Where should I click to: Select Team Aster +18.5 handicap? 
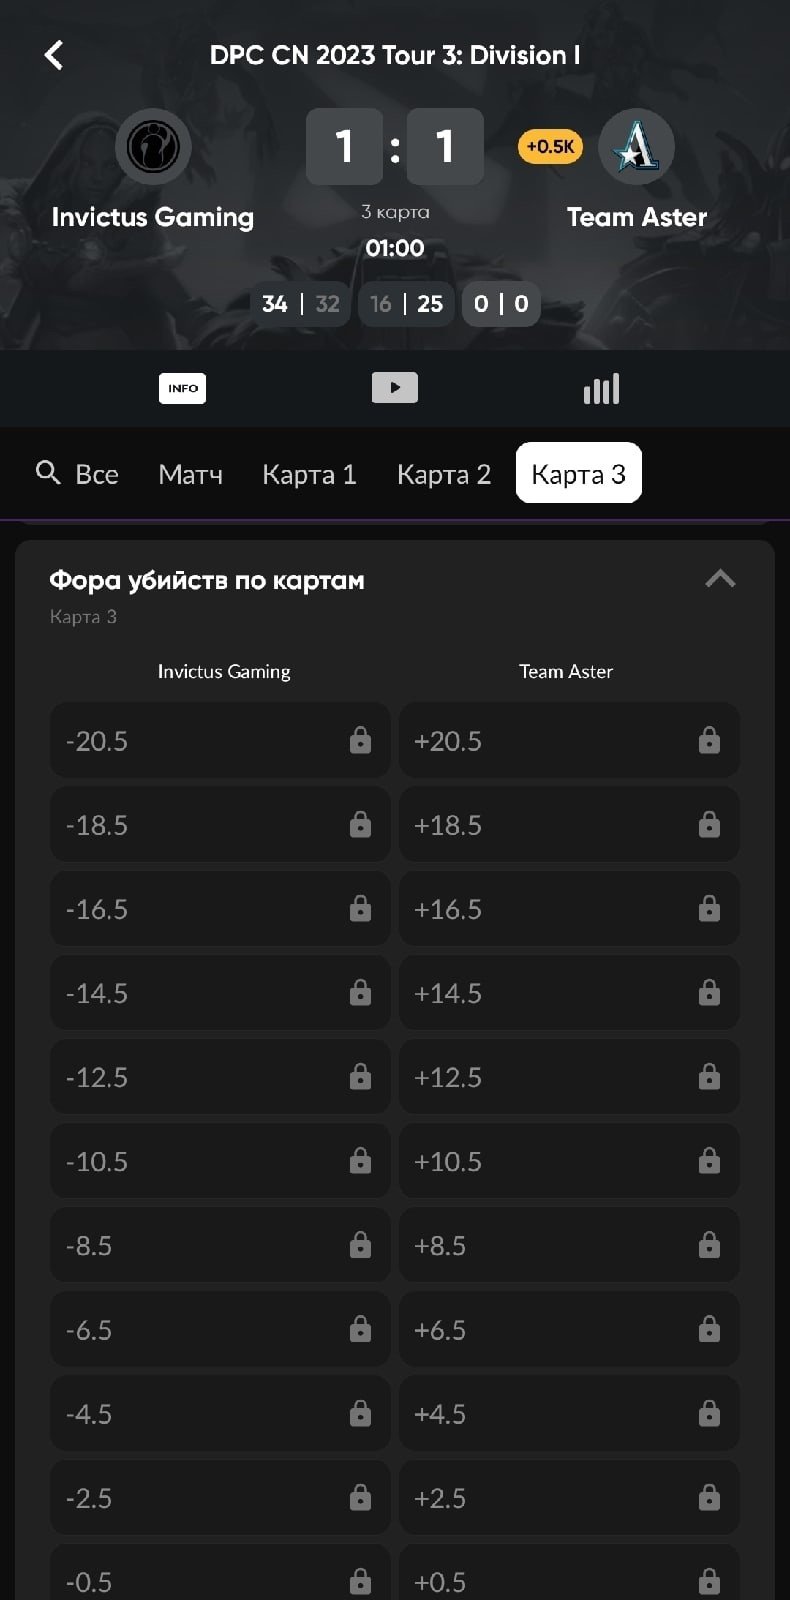point(569,825)
